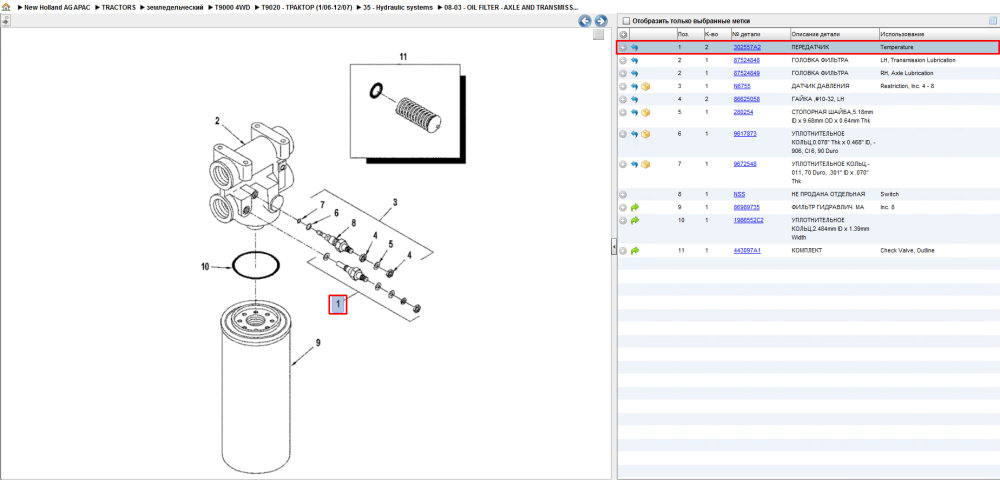The height and width of the screenshot is (480, 1000).
Task: Open part number 443897A1 link
Action: (747, 251)
